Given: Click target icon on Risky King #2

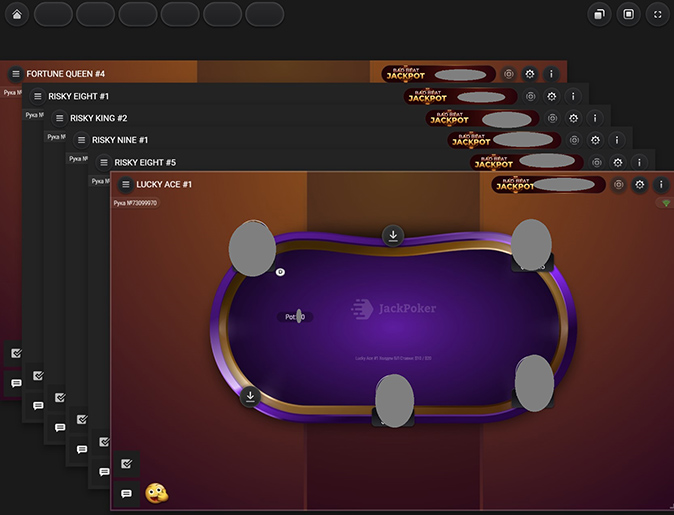Looking at the screenshot, I should click(x=552, y=118).
